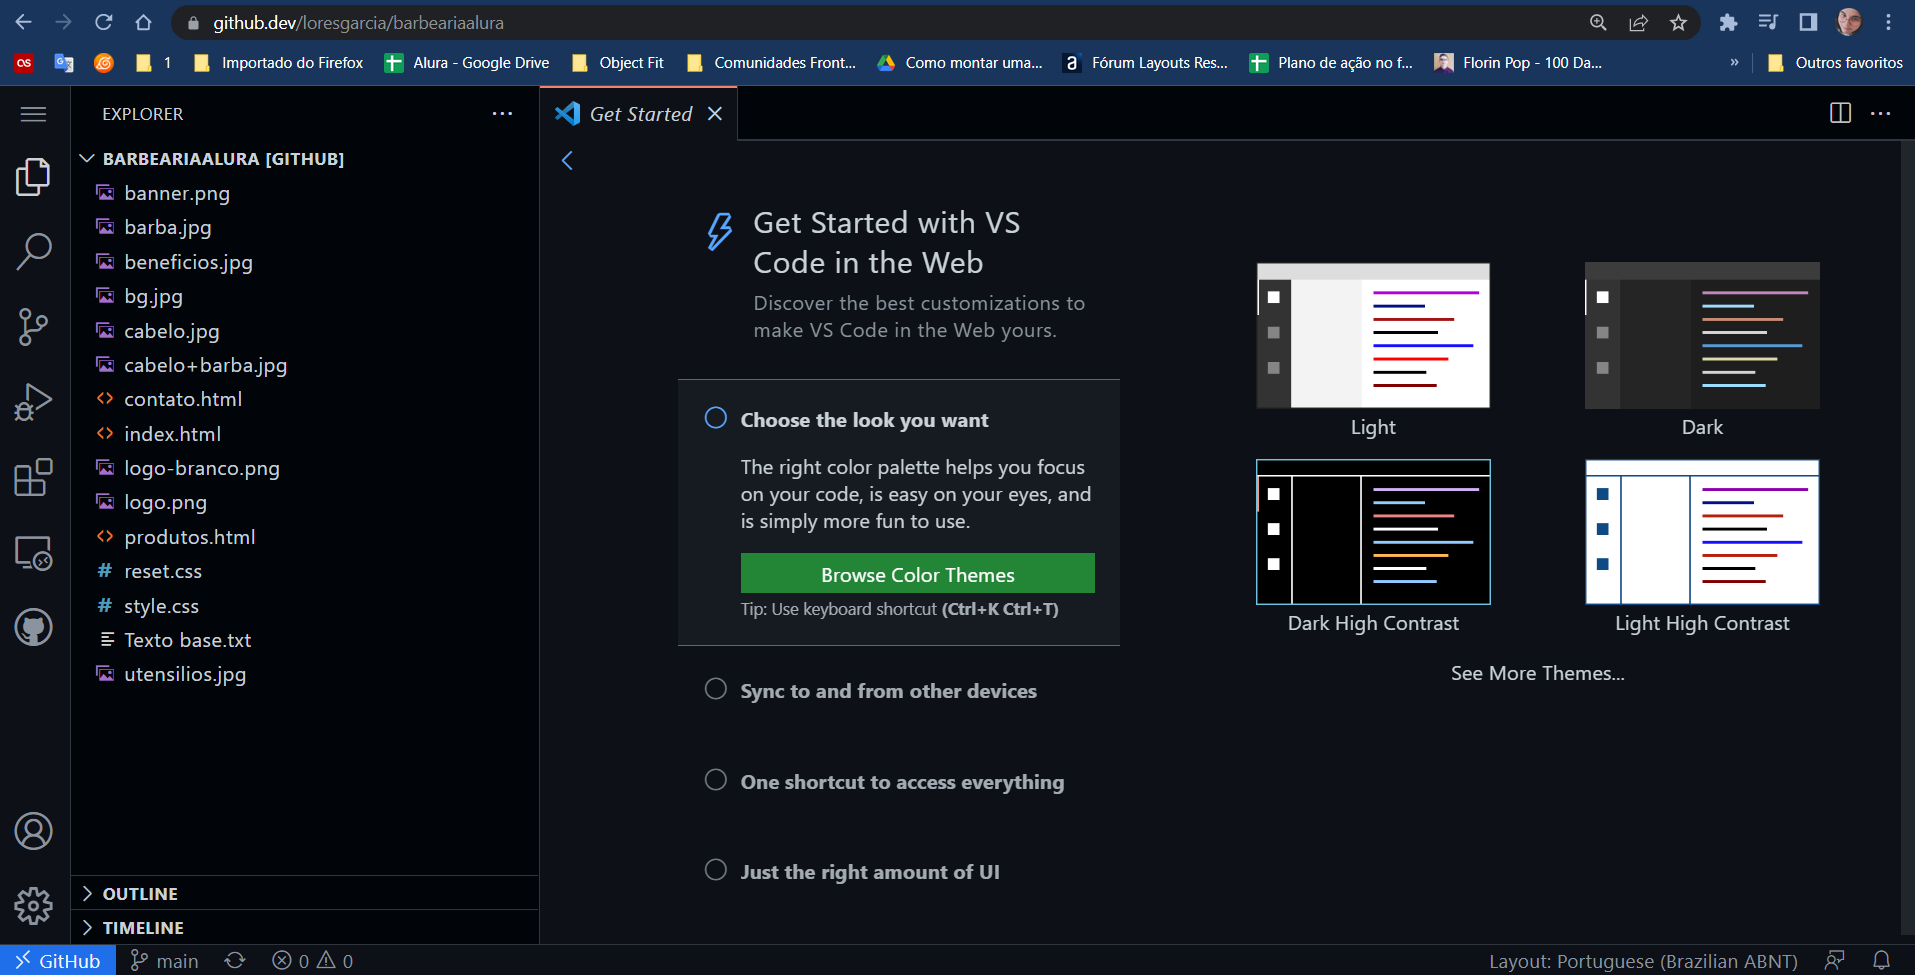Screen dimensions: 1915x975
Task: Click the See More Themes link
Action: point(1538,673)
